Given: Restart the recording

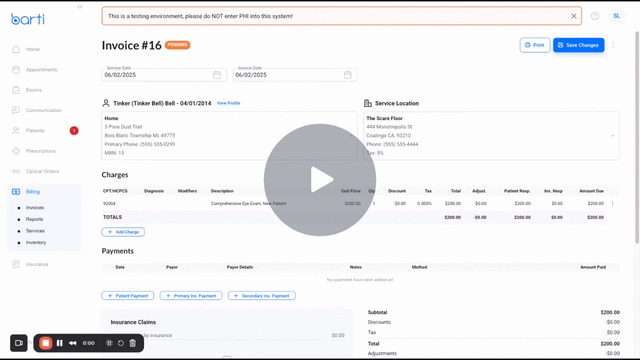Looking at the screenshot, I should 121,343.
